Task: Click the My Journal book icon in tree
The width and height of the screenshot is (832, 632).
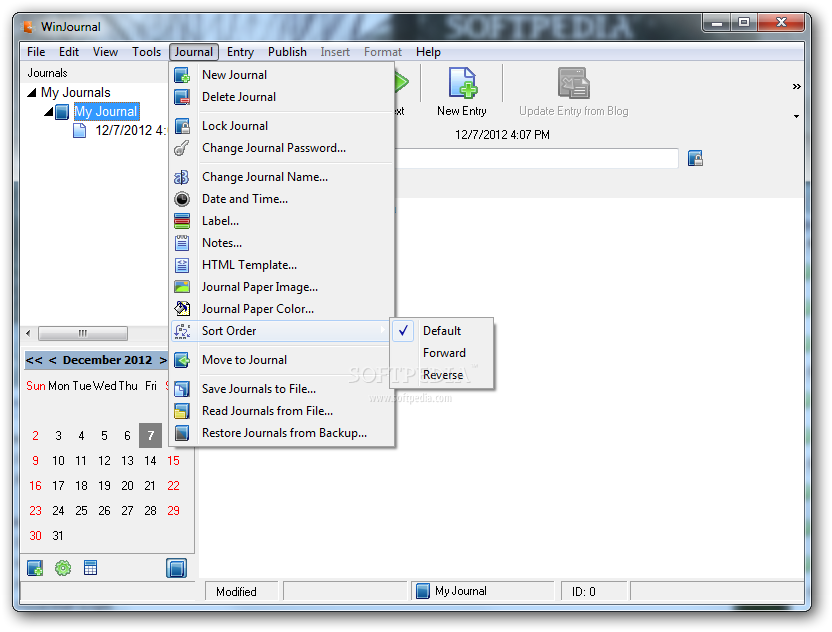Action: click(62, 112)
